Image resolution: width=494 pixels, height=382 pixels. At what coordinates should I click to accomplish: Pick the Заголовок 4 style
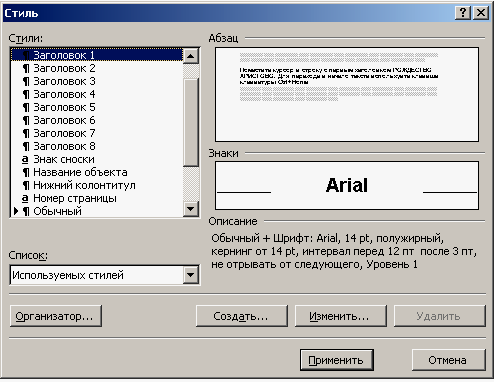[x=97, y=94]
